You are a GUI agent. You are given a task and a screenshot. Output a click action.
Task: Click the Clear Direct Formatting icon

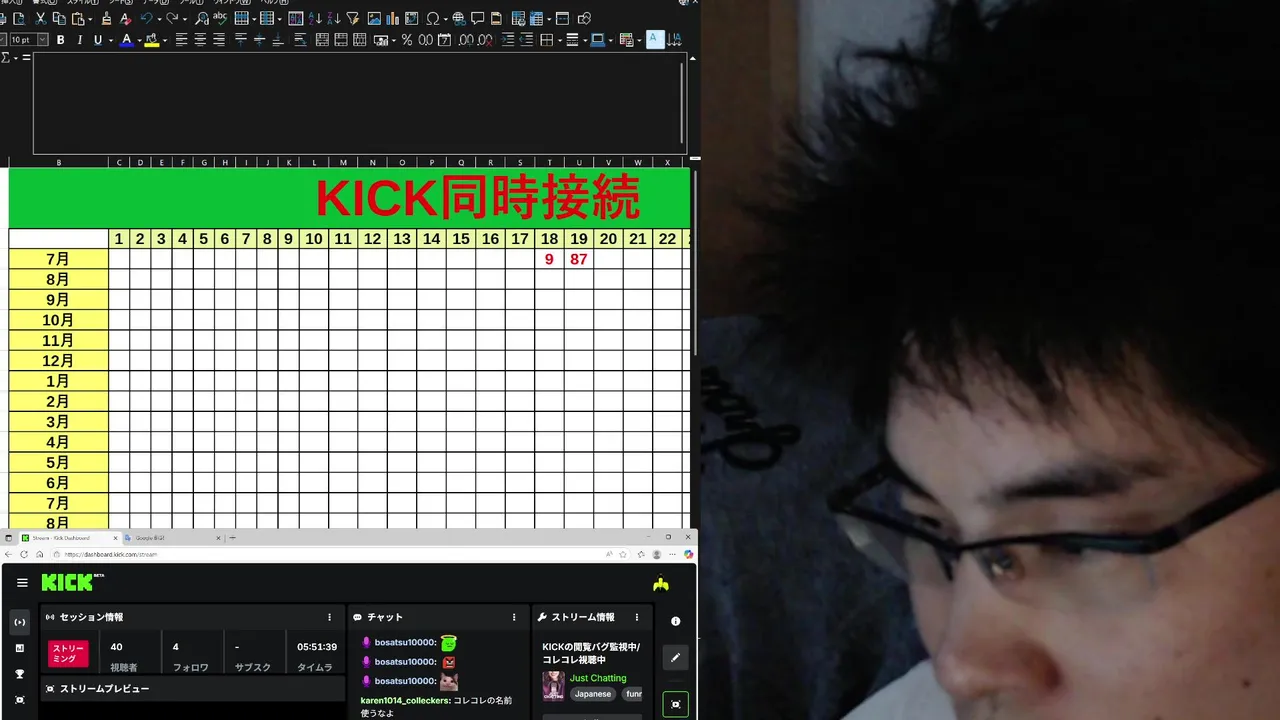(125, 19)
